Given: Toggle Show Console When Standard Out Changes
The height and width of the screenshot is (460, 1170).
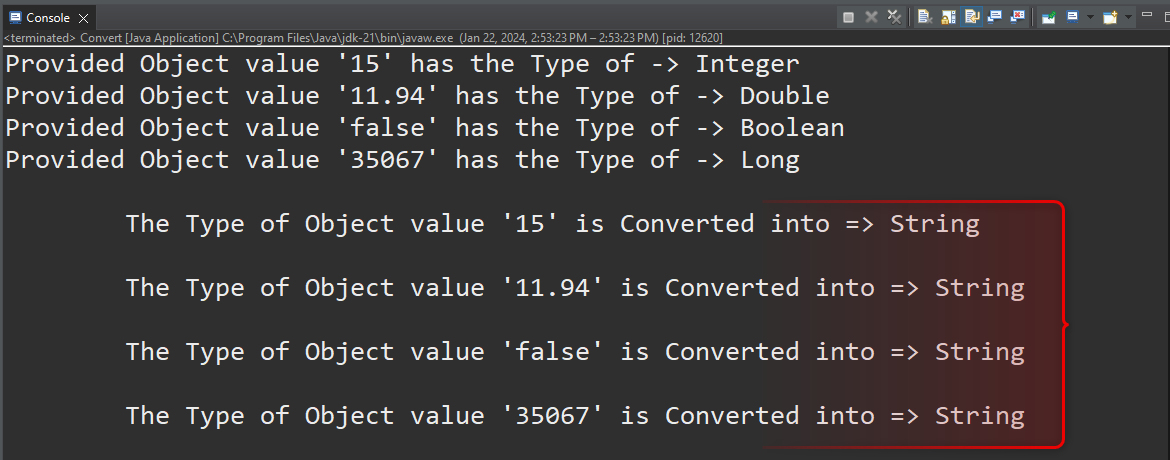Looking at the screenshot, I should tap(994, 17).
